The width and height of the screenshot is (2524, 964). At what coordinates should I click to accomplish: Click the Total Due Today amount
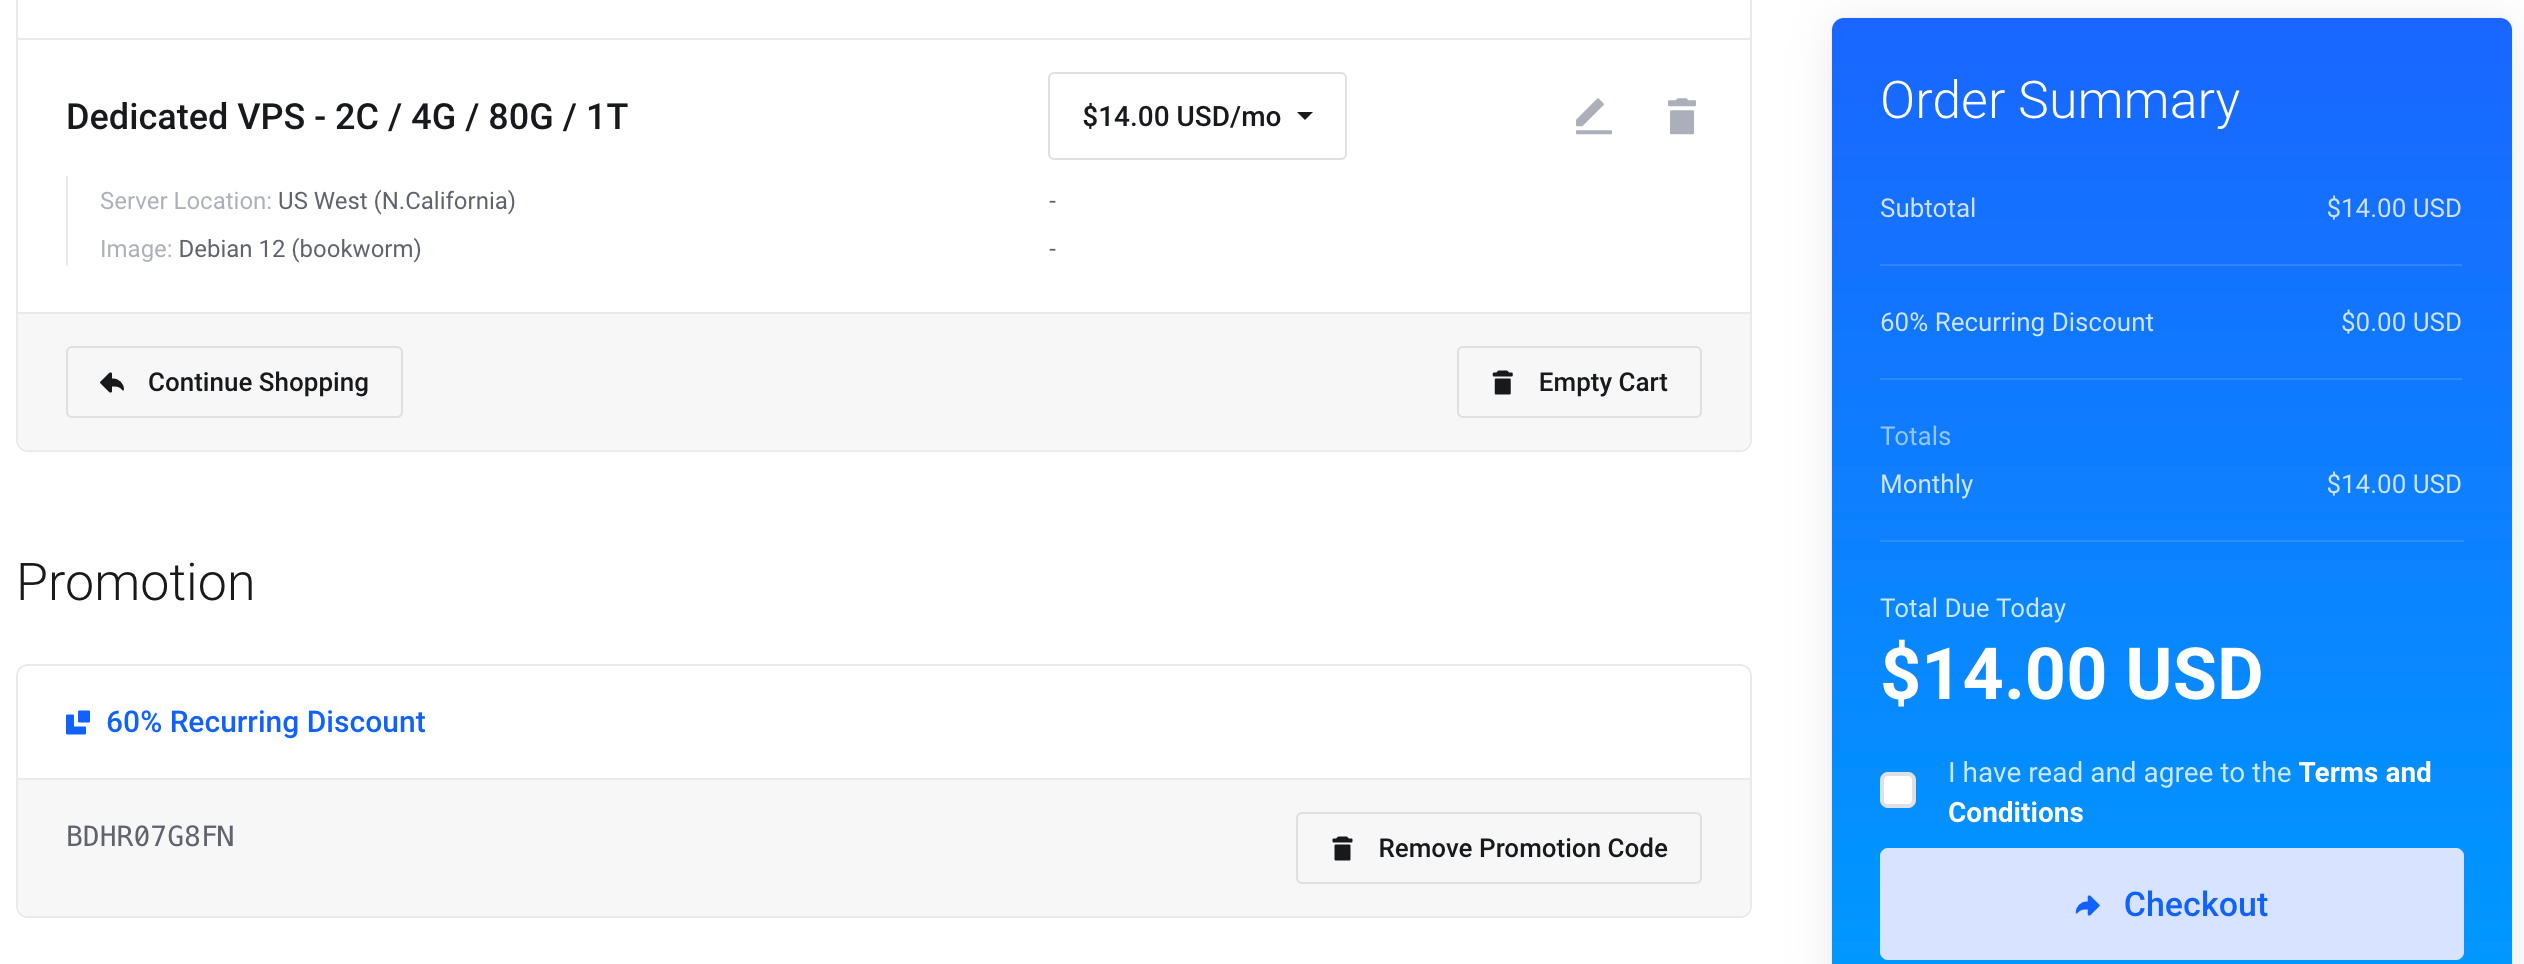click(x=2071, y=674)
